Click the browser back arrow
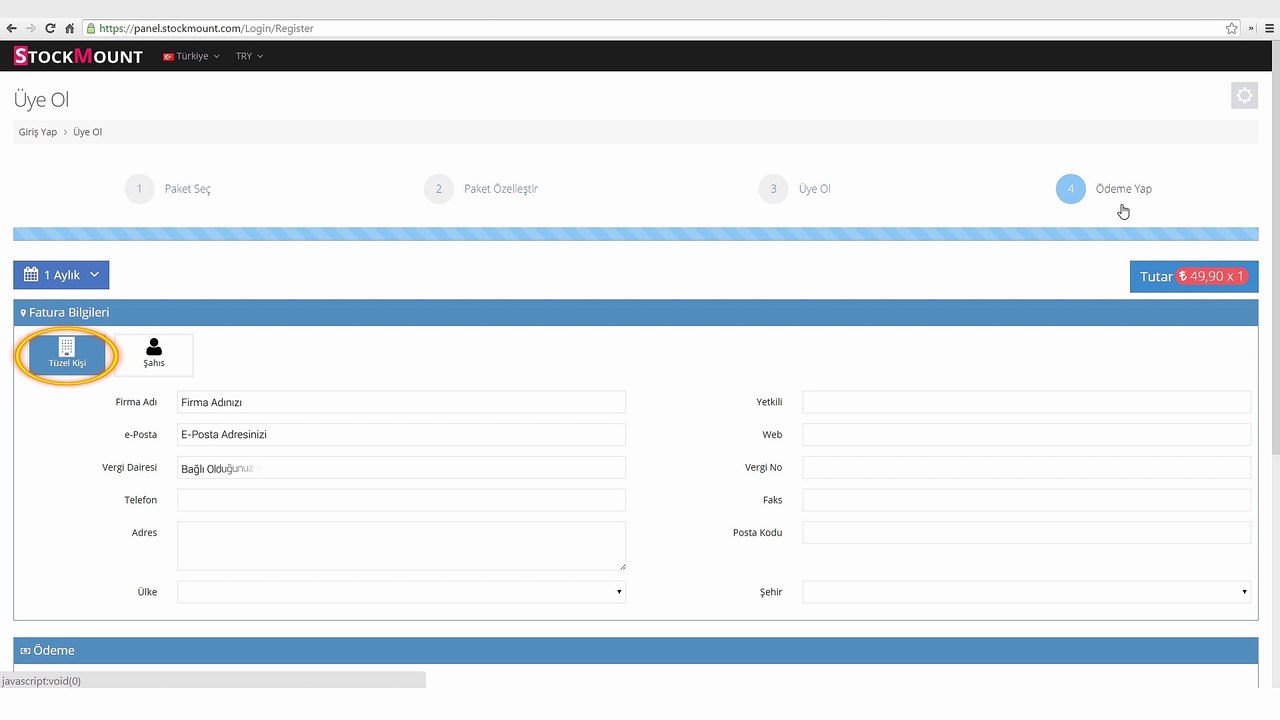This screenshot has height=720, width=1280. point(11,28)
